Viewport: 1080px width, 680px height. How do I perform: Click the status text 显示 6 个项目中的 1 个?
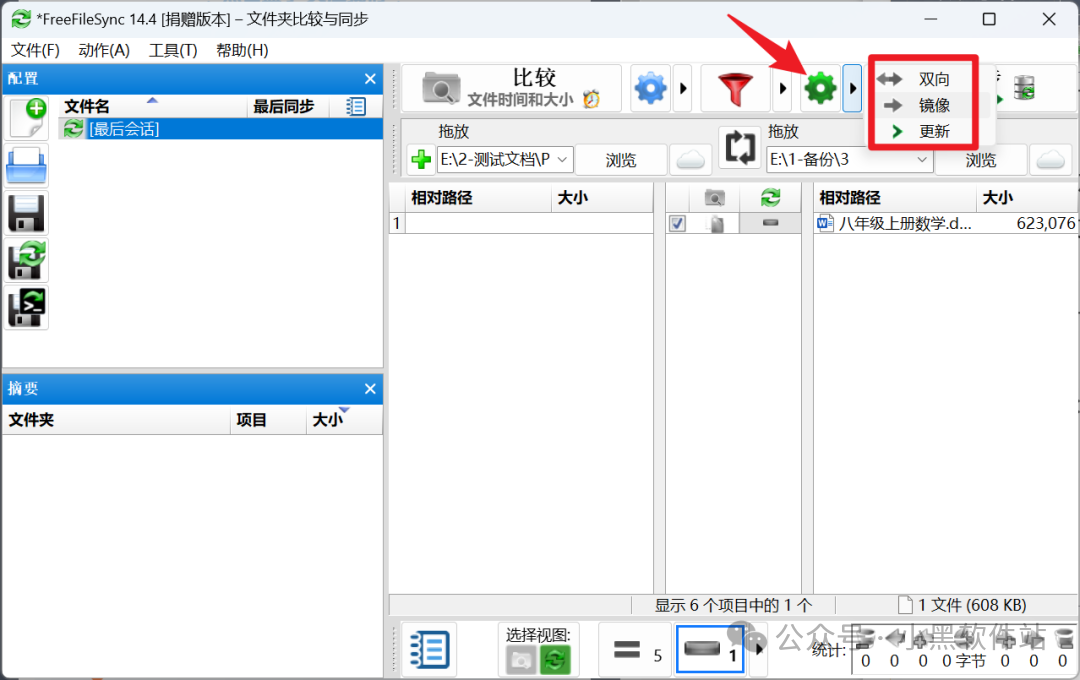(x=733, y=605)
